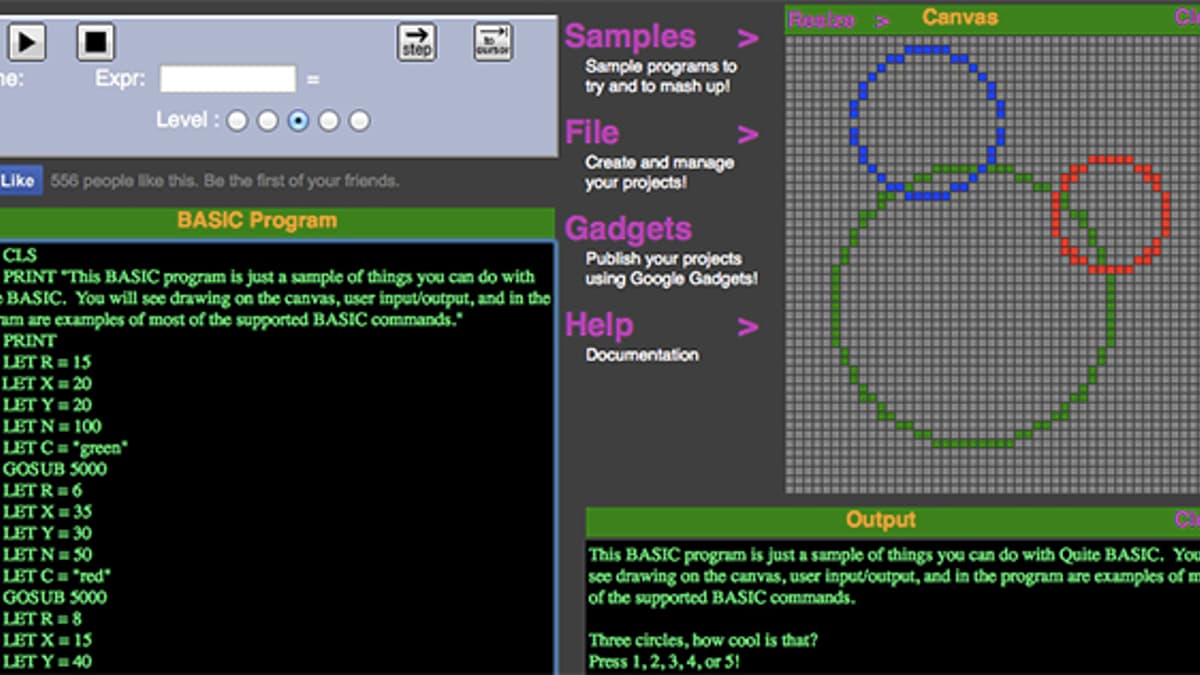Viewport: 1200px width, 675px height.
Task: Click the Documentation text under Help
Action: tap(642, 355)
